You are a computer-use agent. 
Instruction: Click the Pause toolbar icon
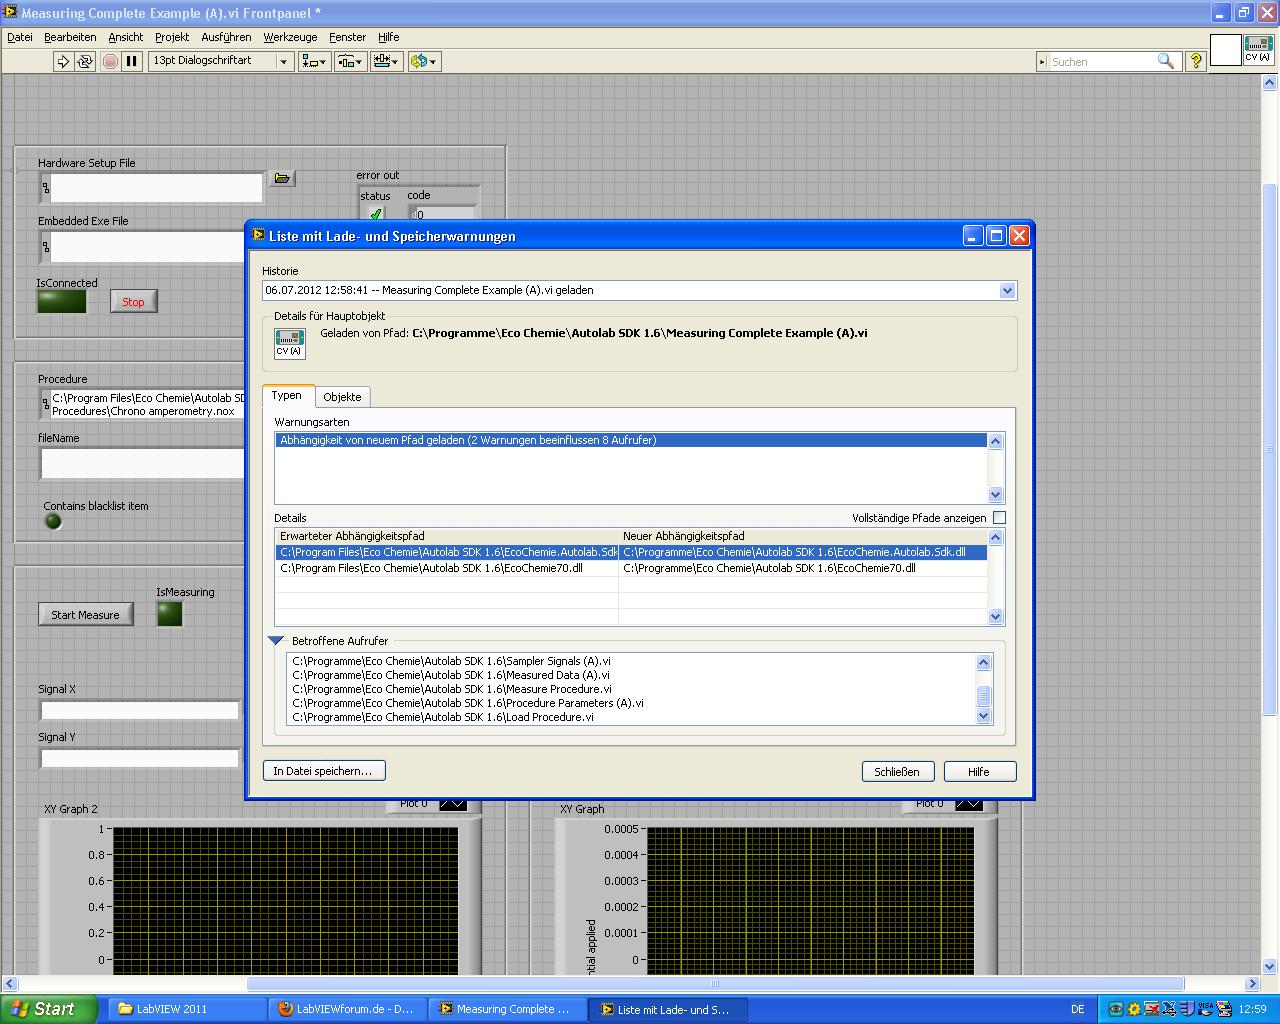(131, 61)
